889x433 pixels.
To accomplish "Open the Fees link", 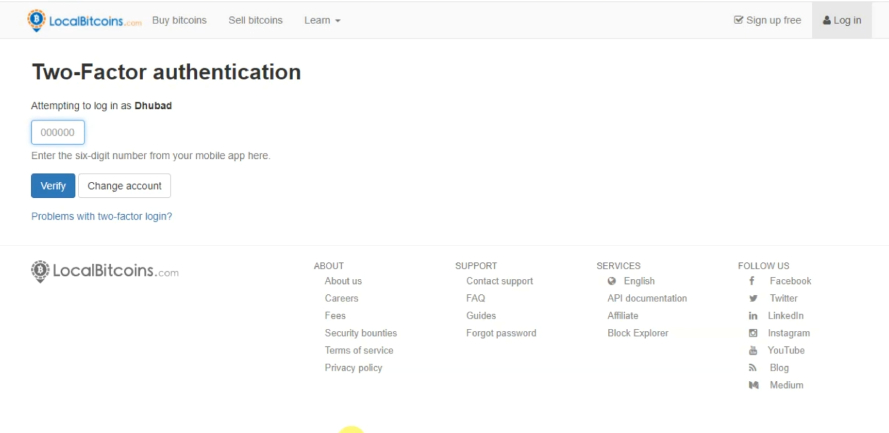I will coord(335,316).
